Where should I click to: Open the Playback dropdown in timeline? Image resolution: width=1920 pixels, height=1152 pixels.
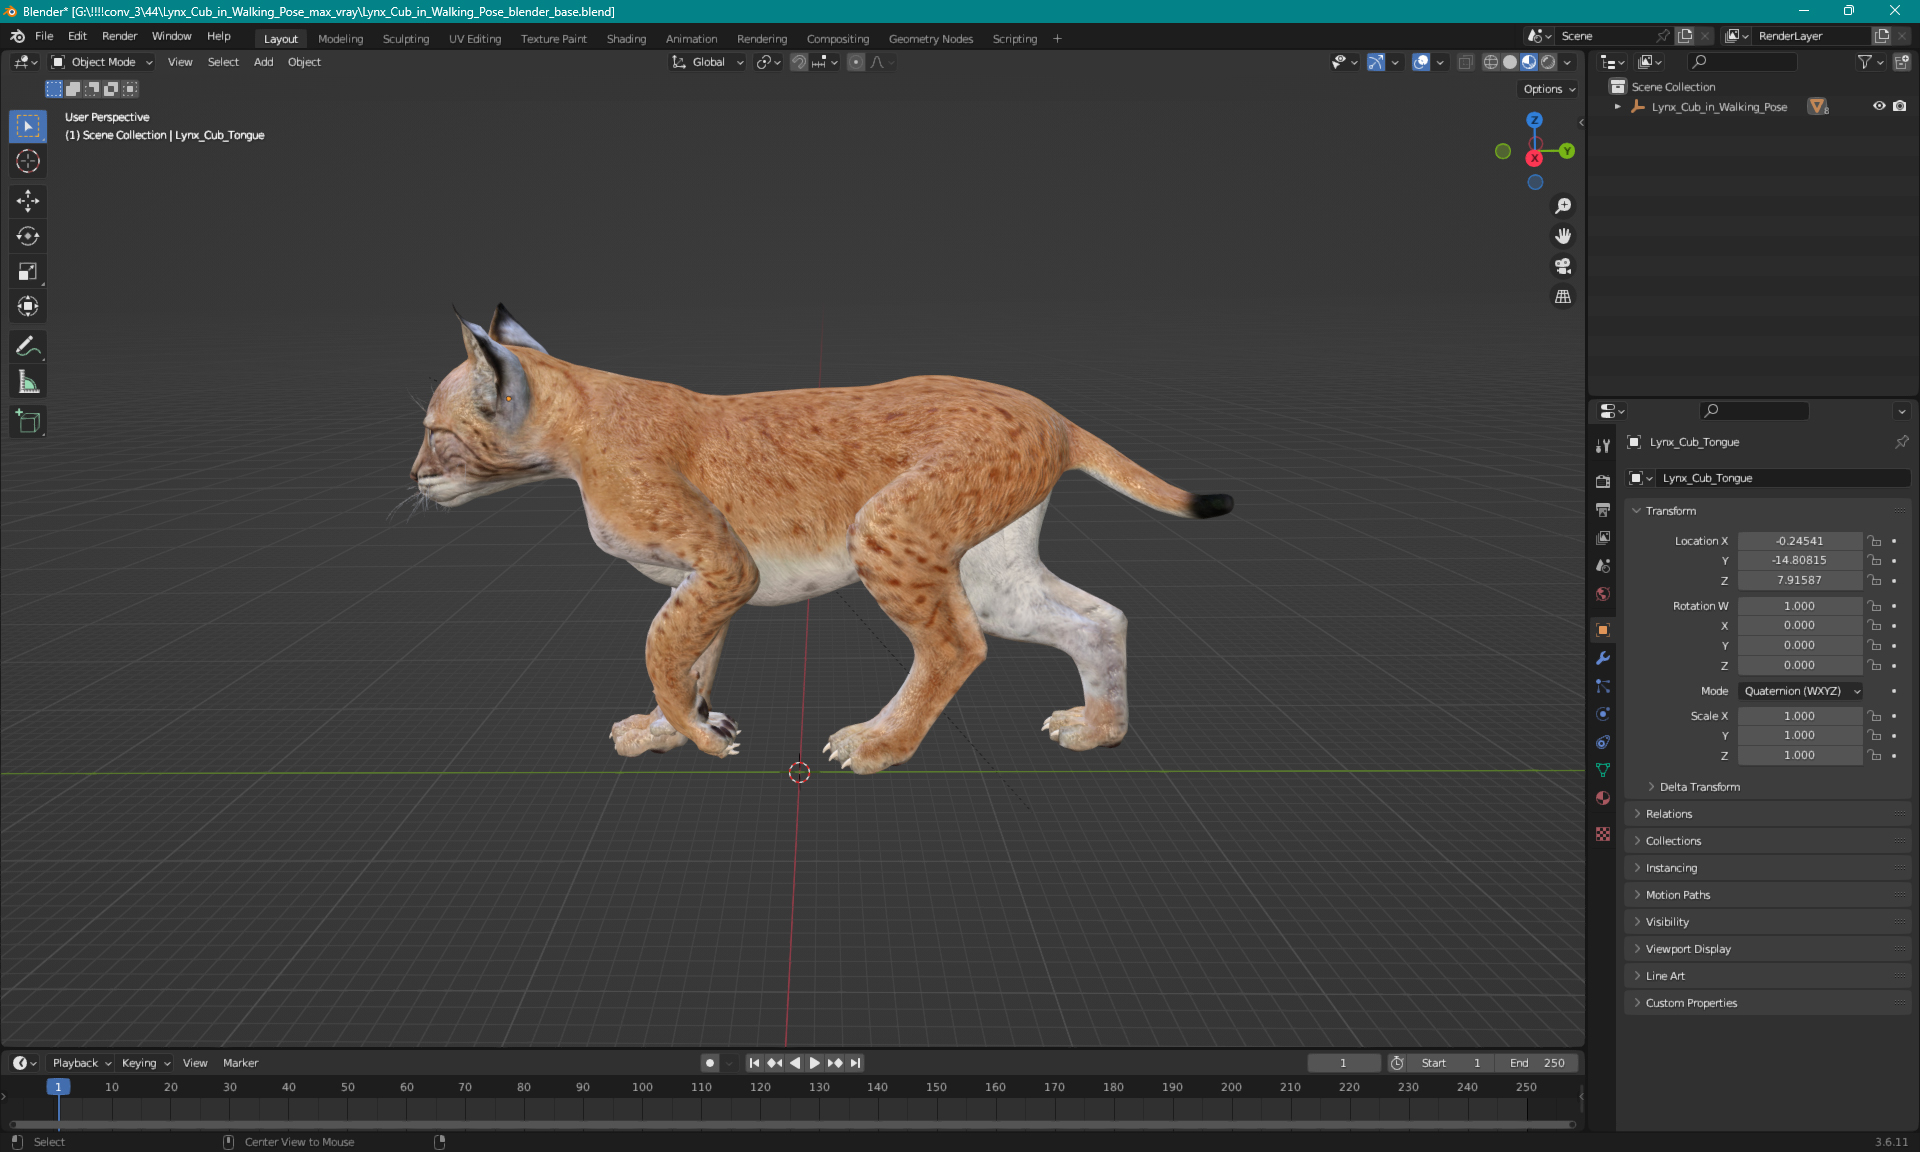click(81, 1063)
